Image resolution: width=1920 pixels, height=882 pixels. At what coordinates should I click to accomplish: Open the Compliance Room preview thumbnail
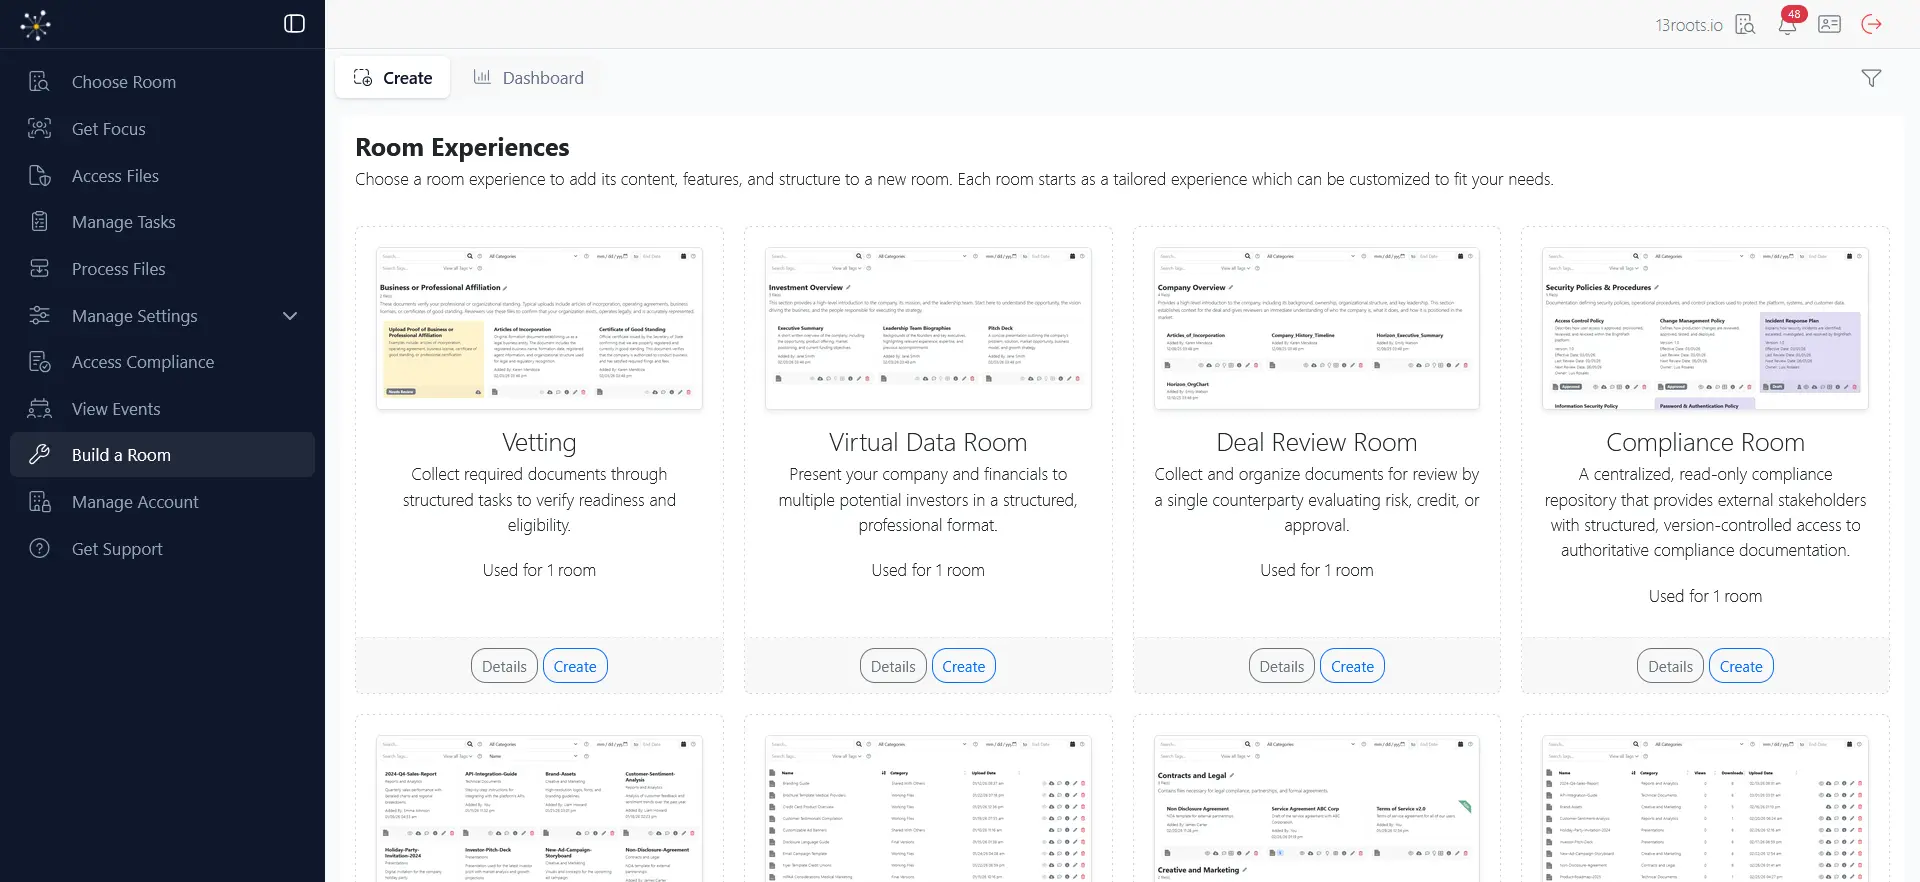[1706, 329]
